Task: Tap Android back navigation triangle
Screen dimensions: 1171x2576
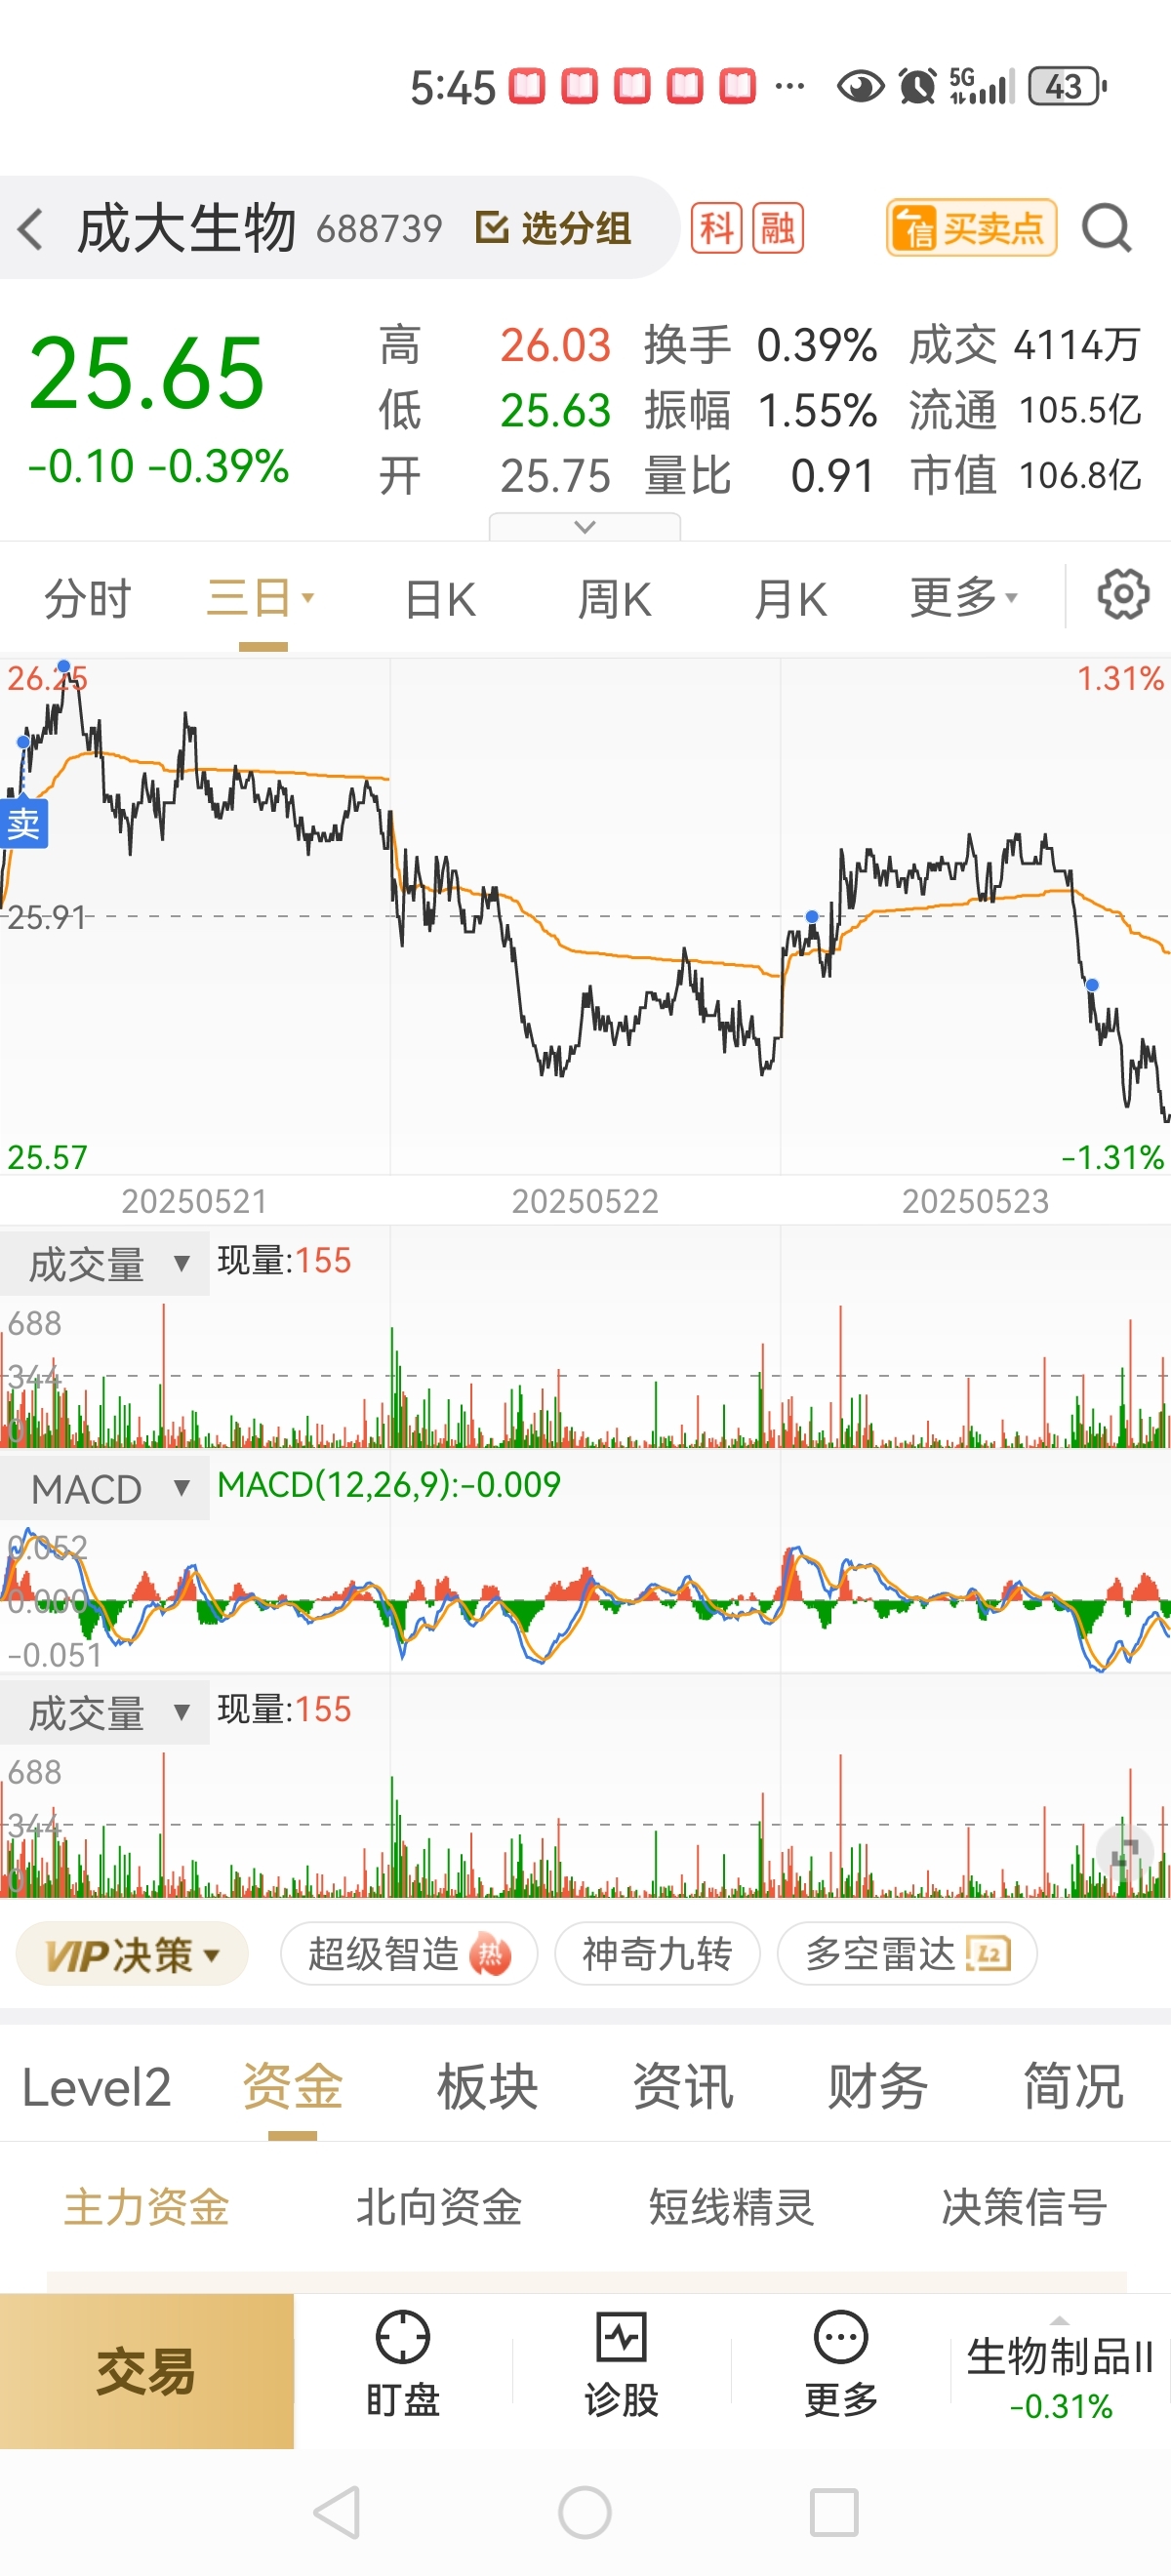Action: coord(338,2512)
